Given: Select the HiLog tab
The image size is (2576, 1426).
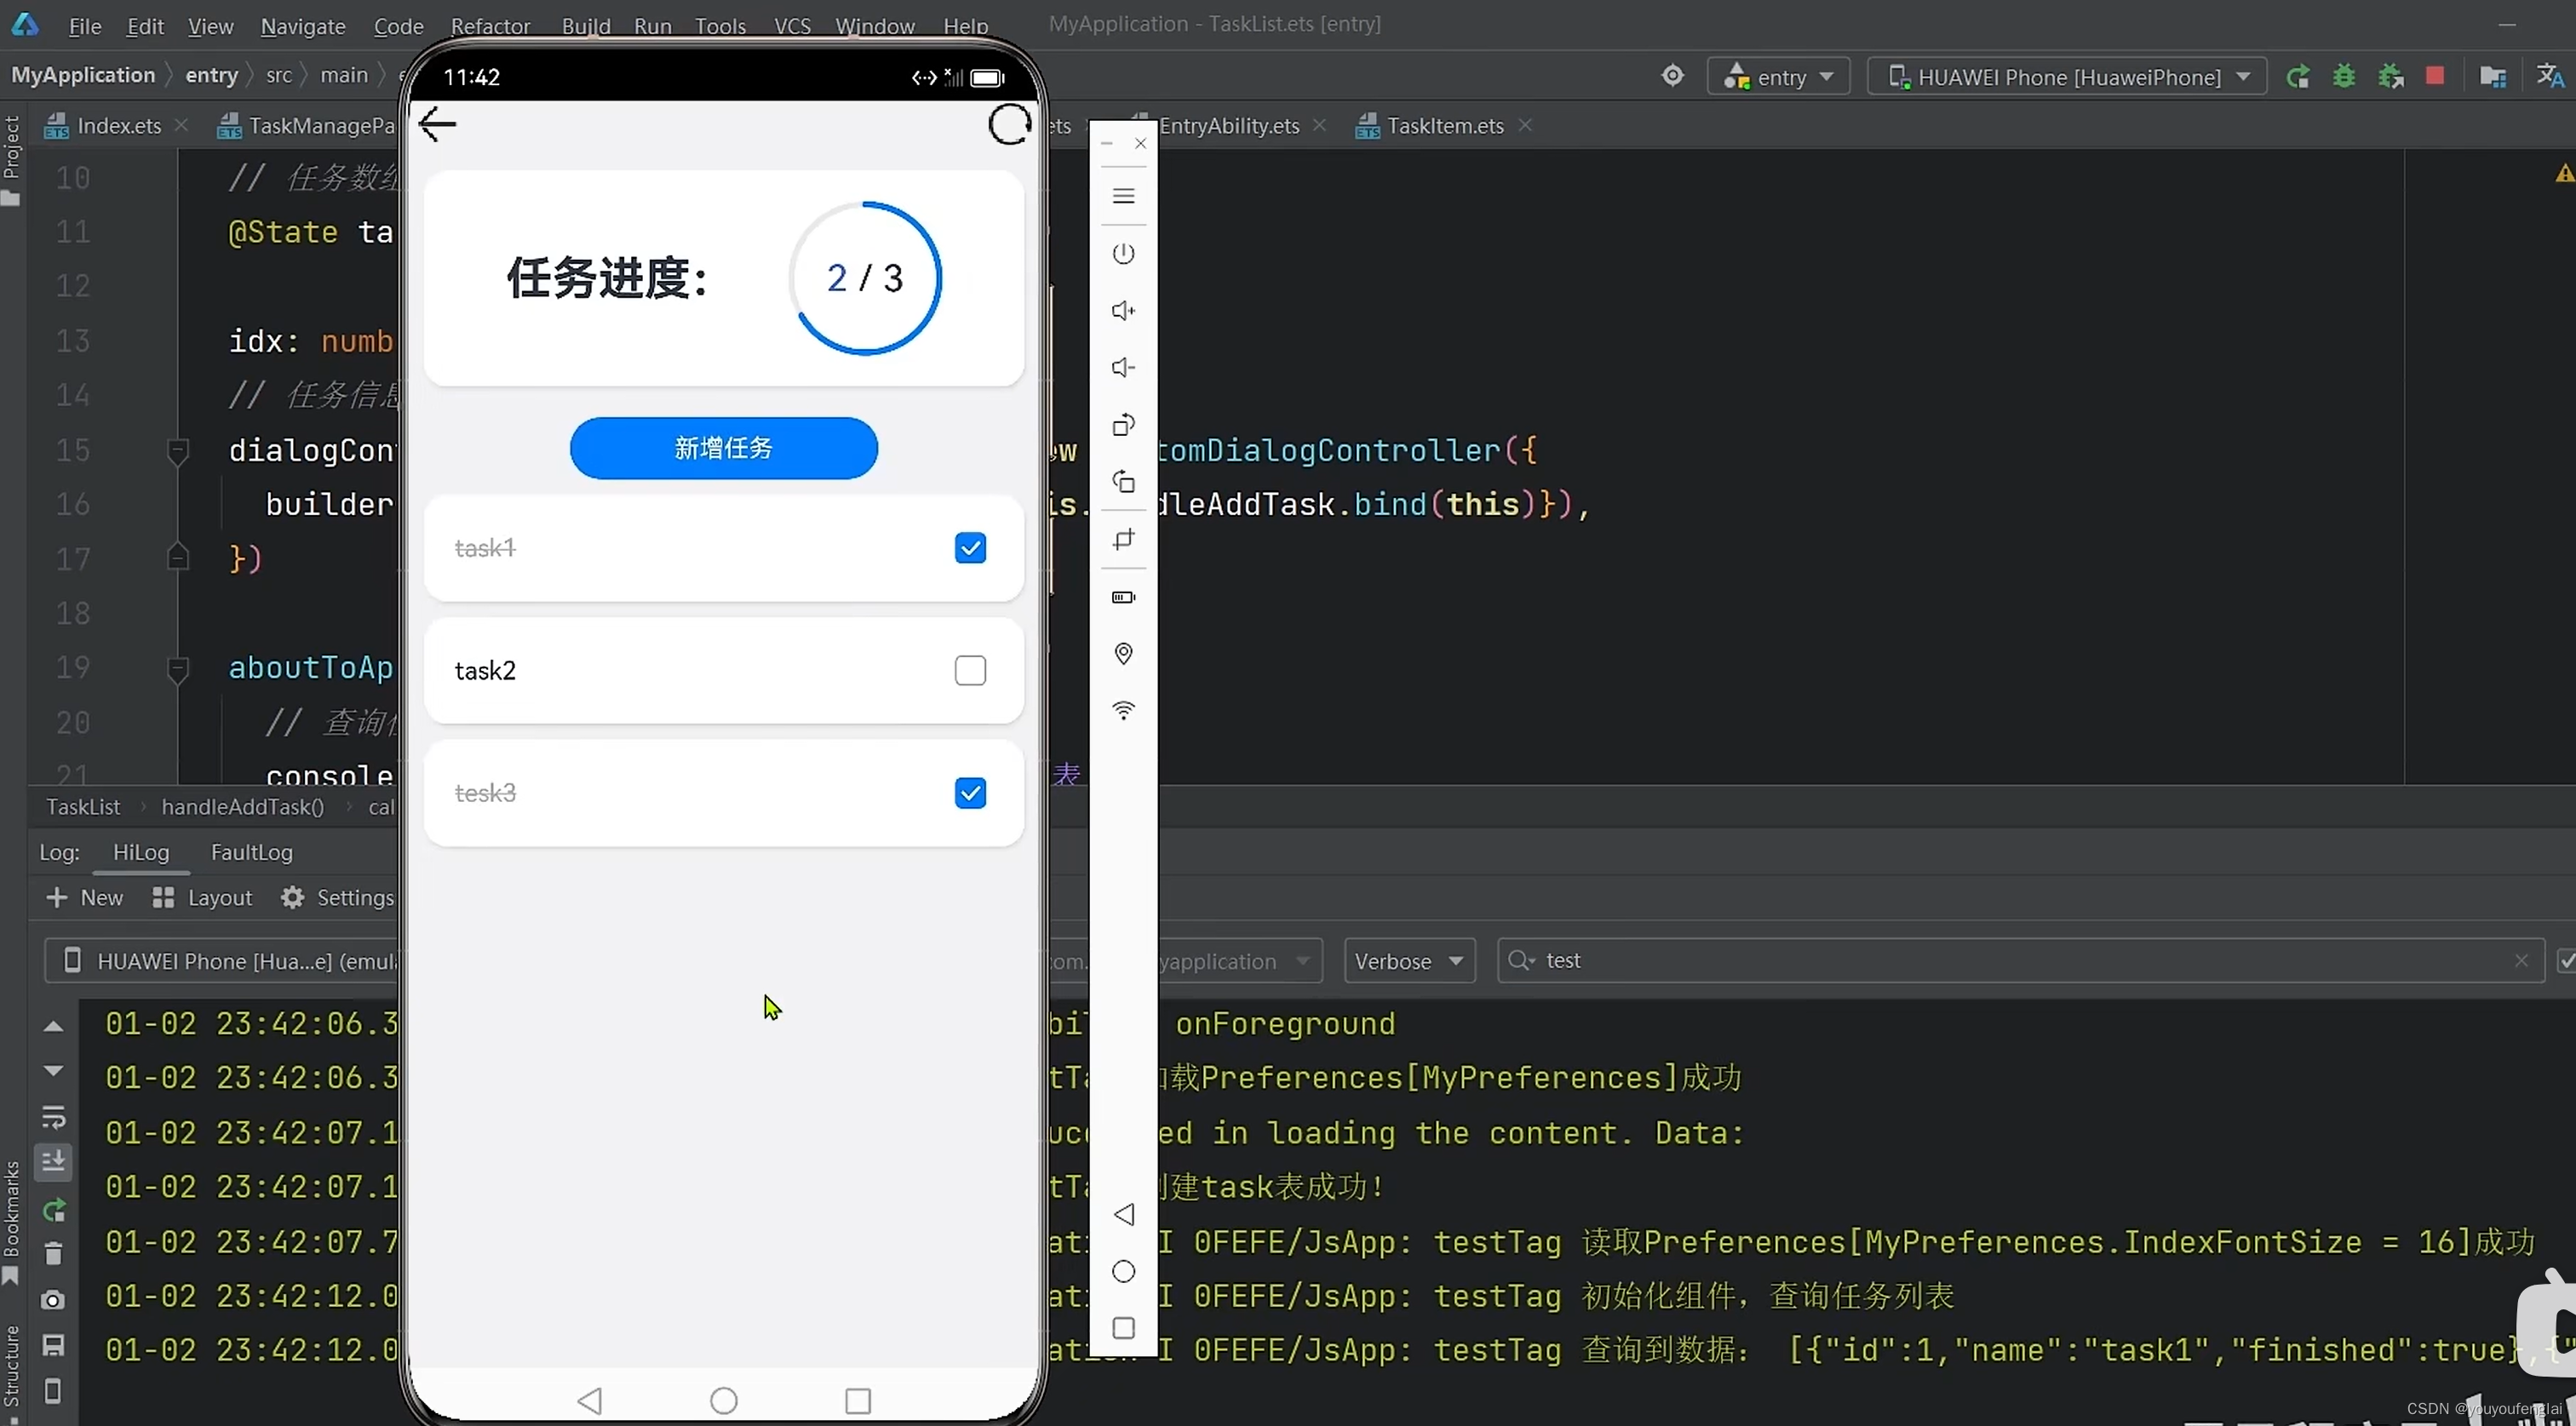Looking at the screenshot, I should [x=141, y=852].
